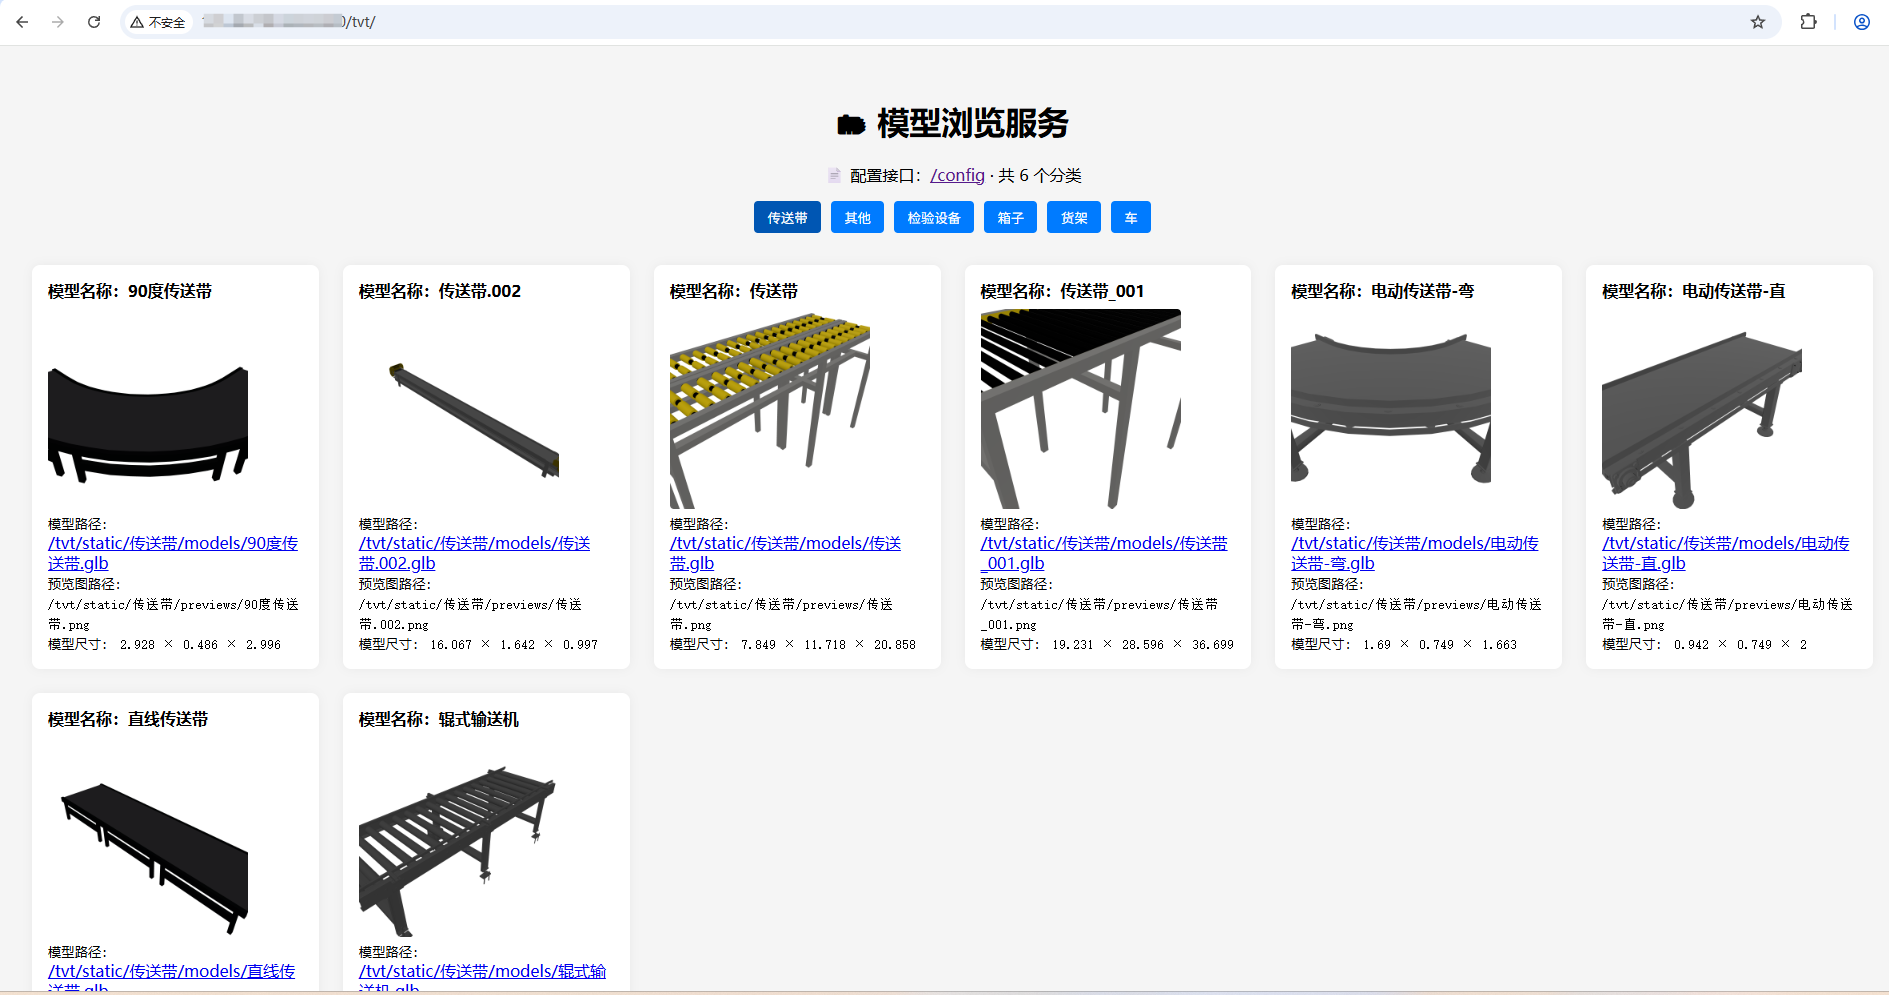Focus the browser address bar
This screenshot has height=995, width=1889.
click(x=900, y=22)
